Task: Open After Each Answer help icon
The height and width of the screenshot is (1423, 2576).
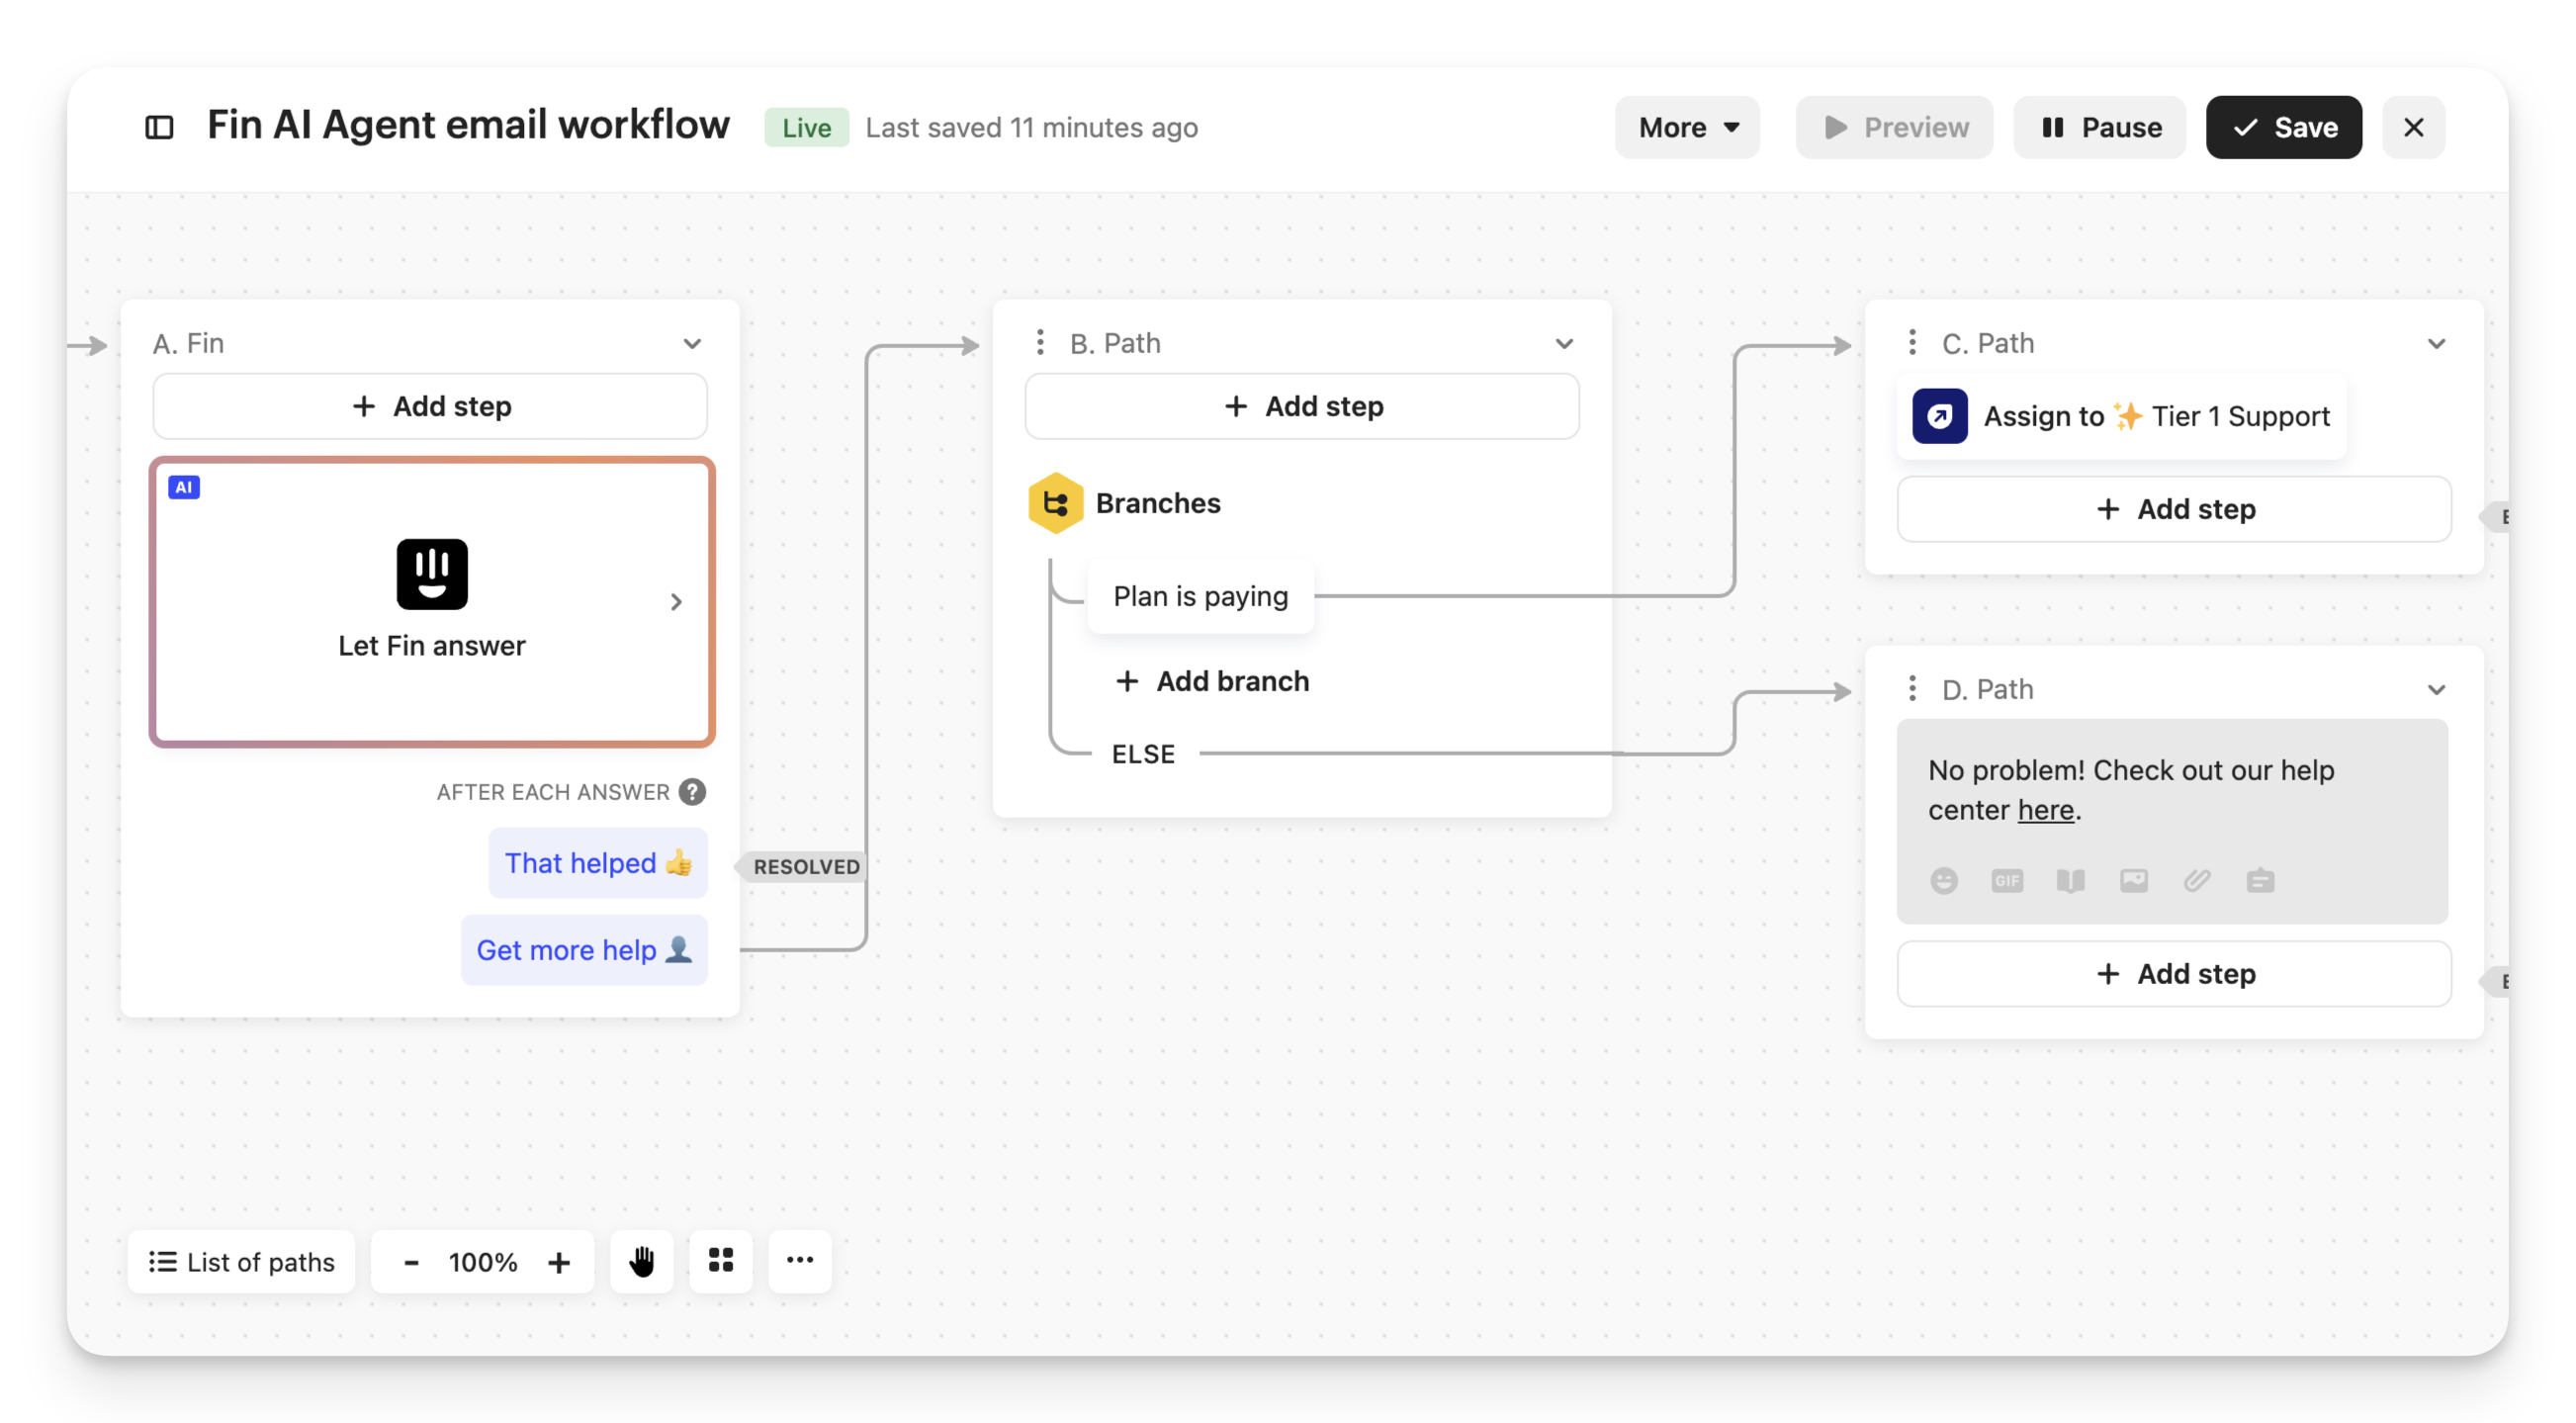Action: [x=691, y=791]
